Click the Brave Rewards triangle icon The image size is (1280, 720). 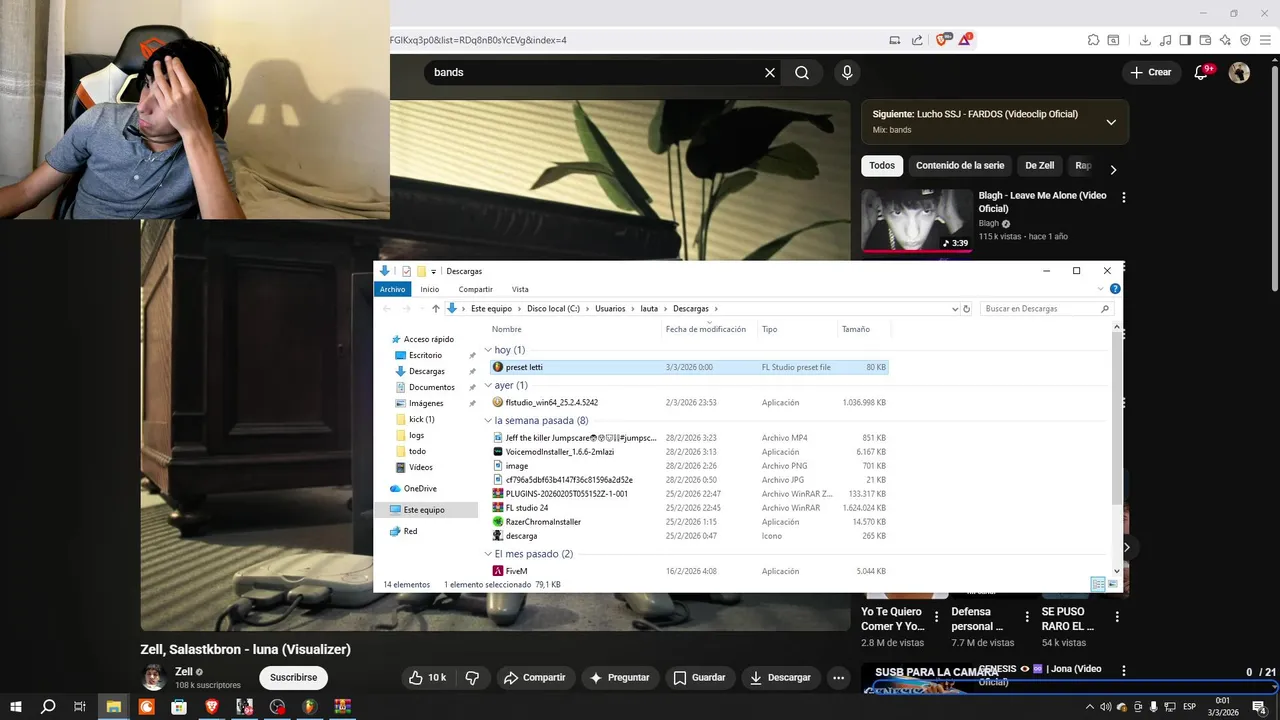965,40
